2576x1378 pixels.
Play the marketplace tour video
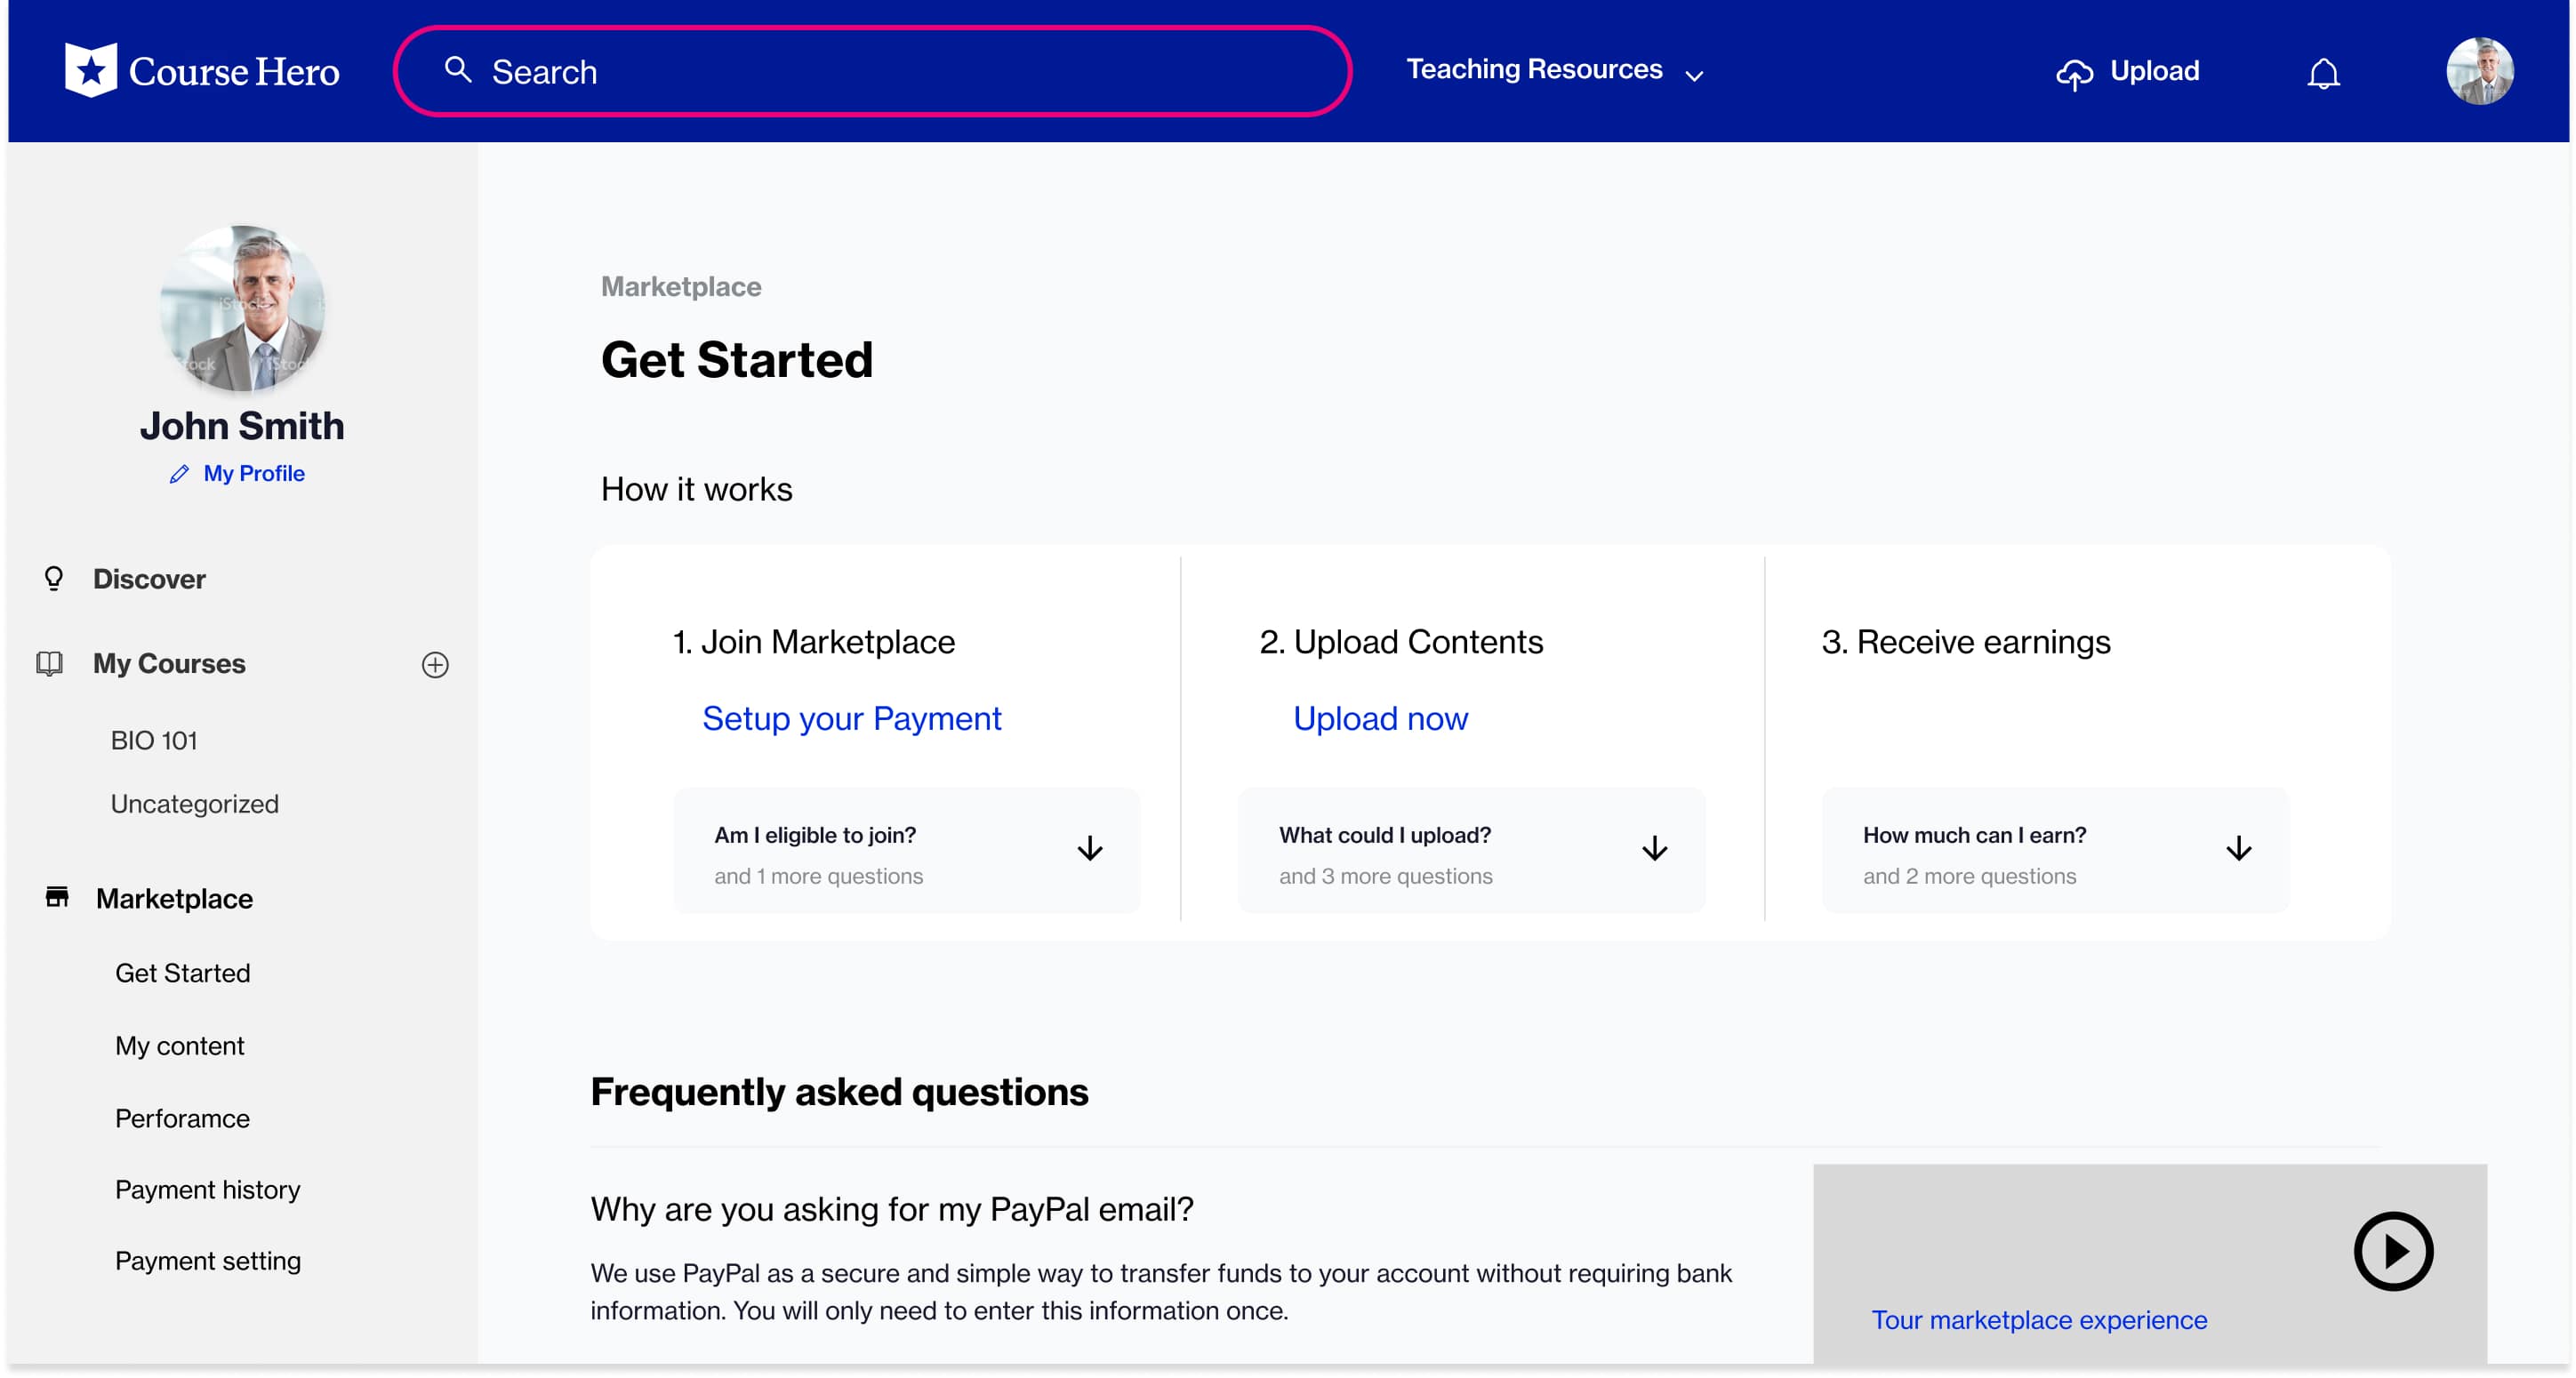coord(2392,1251)
